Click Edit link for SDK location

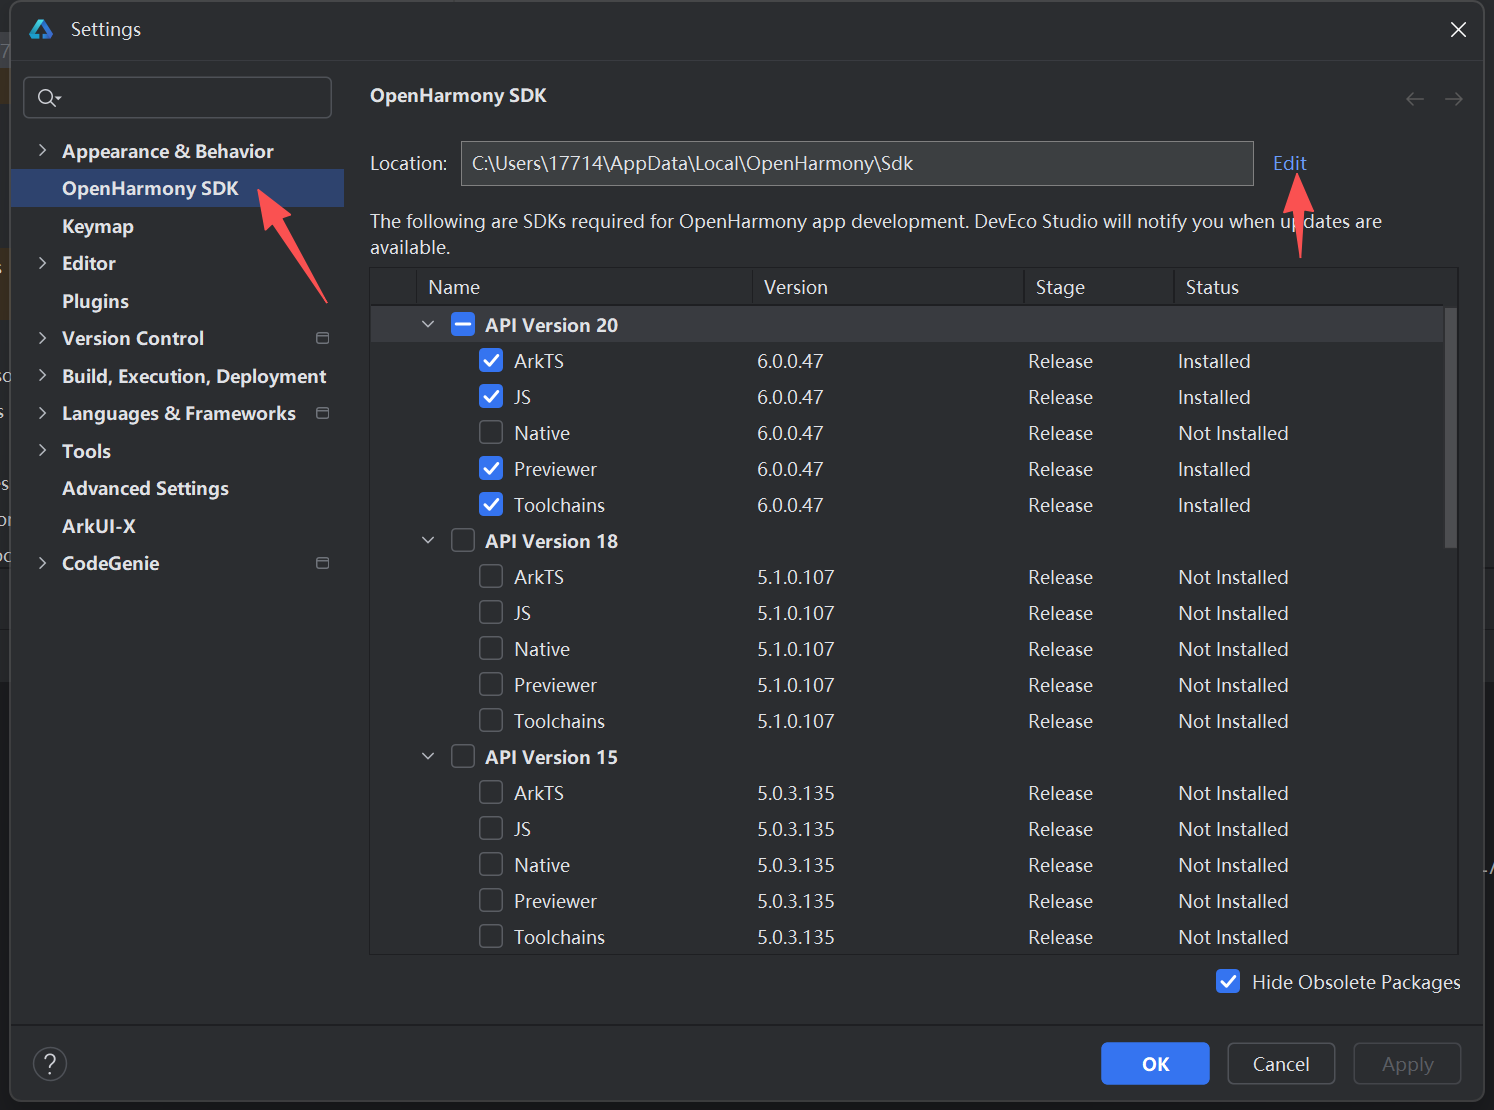[1290, 163]
